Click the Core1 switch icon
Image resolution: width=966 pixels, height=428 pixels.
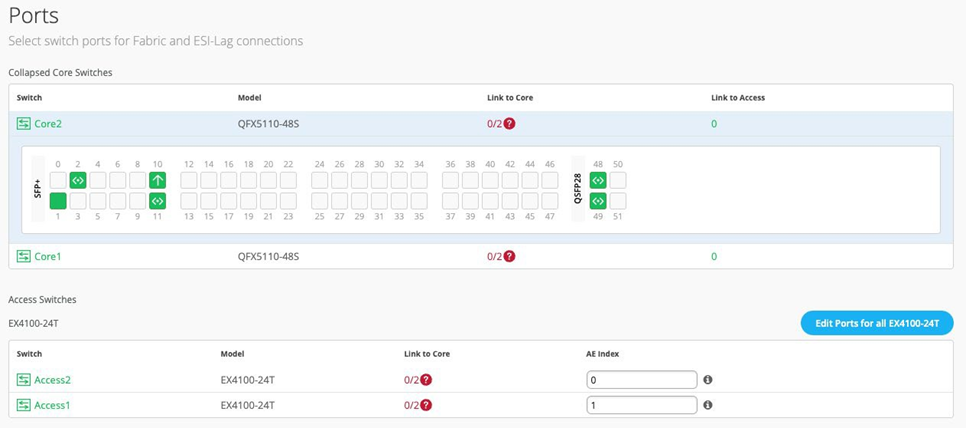tap(24, 257)
